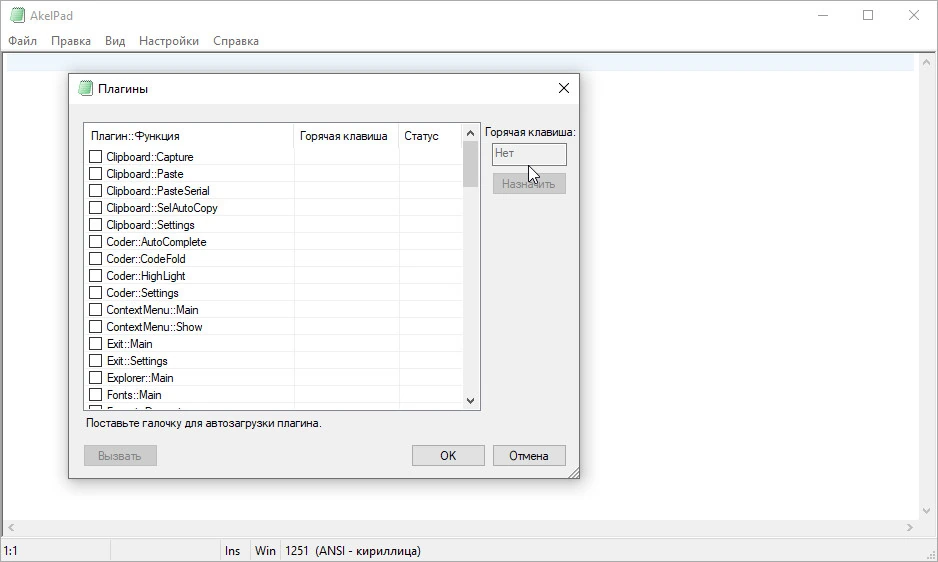Sort by Горячая клавиша column header
Viewport: 938px width, 562px height.
[346, 136]
